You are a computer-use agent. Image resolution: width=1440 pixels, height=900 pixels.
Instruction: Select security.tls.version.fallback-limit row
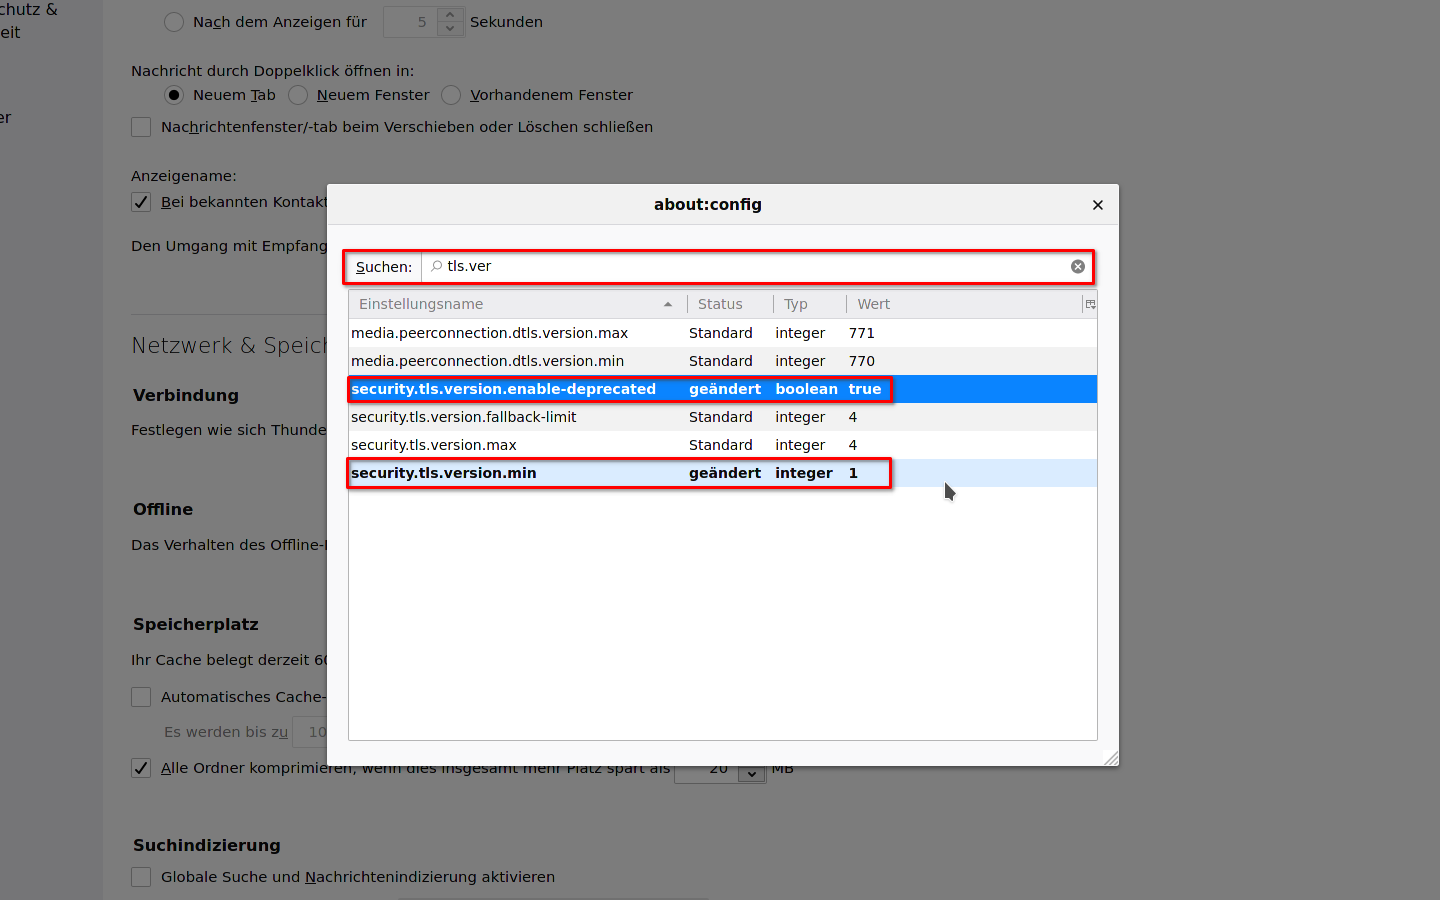(x=463, y=417)
